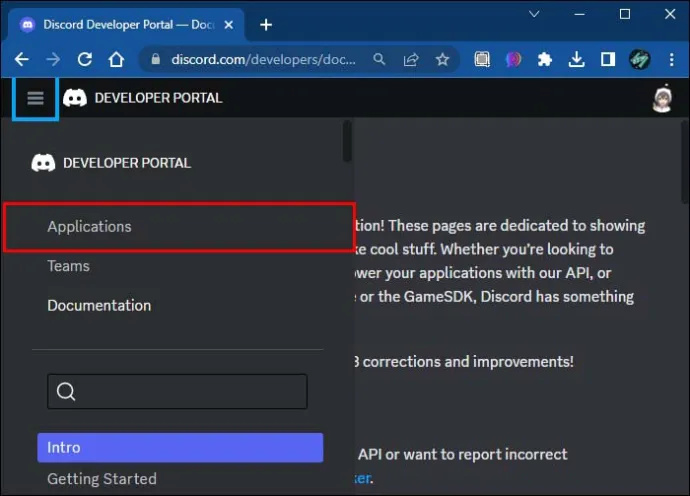Click the sidebar scrollbar thumb
The height and width of the screenshot is (496, 690).
tap(347, 141)
